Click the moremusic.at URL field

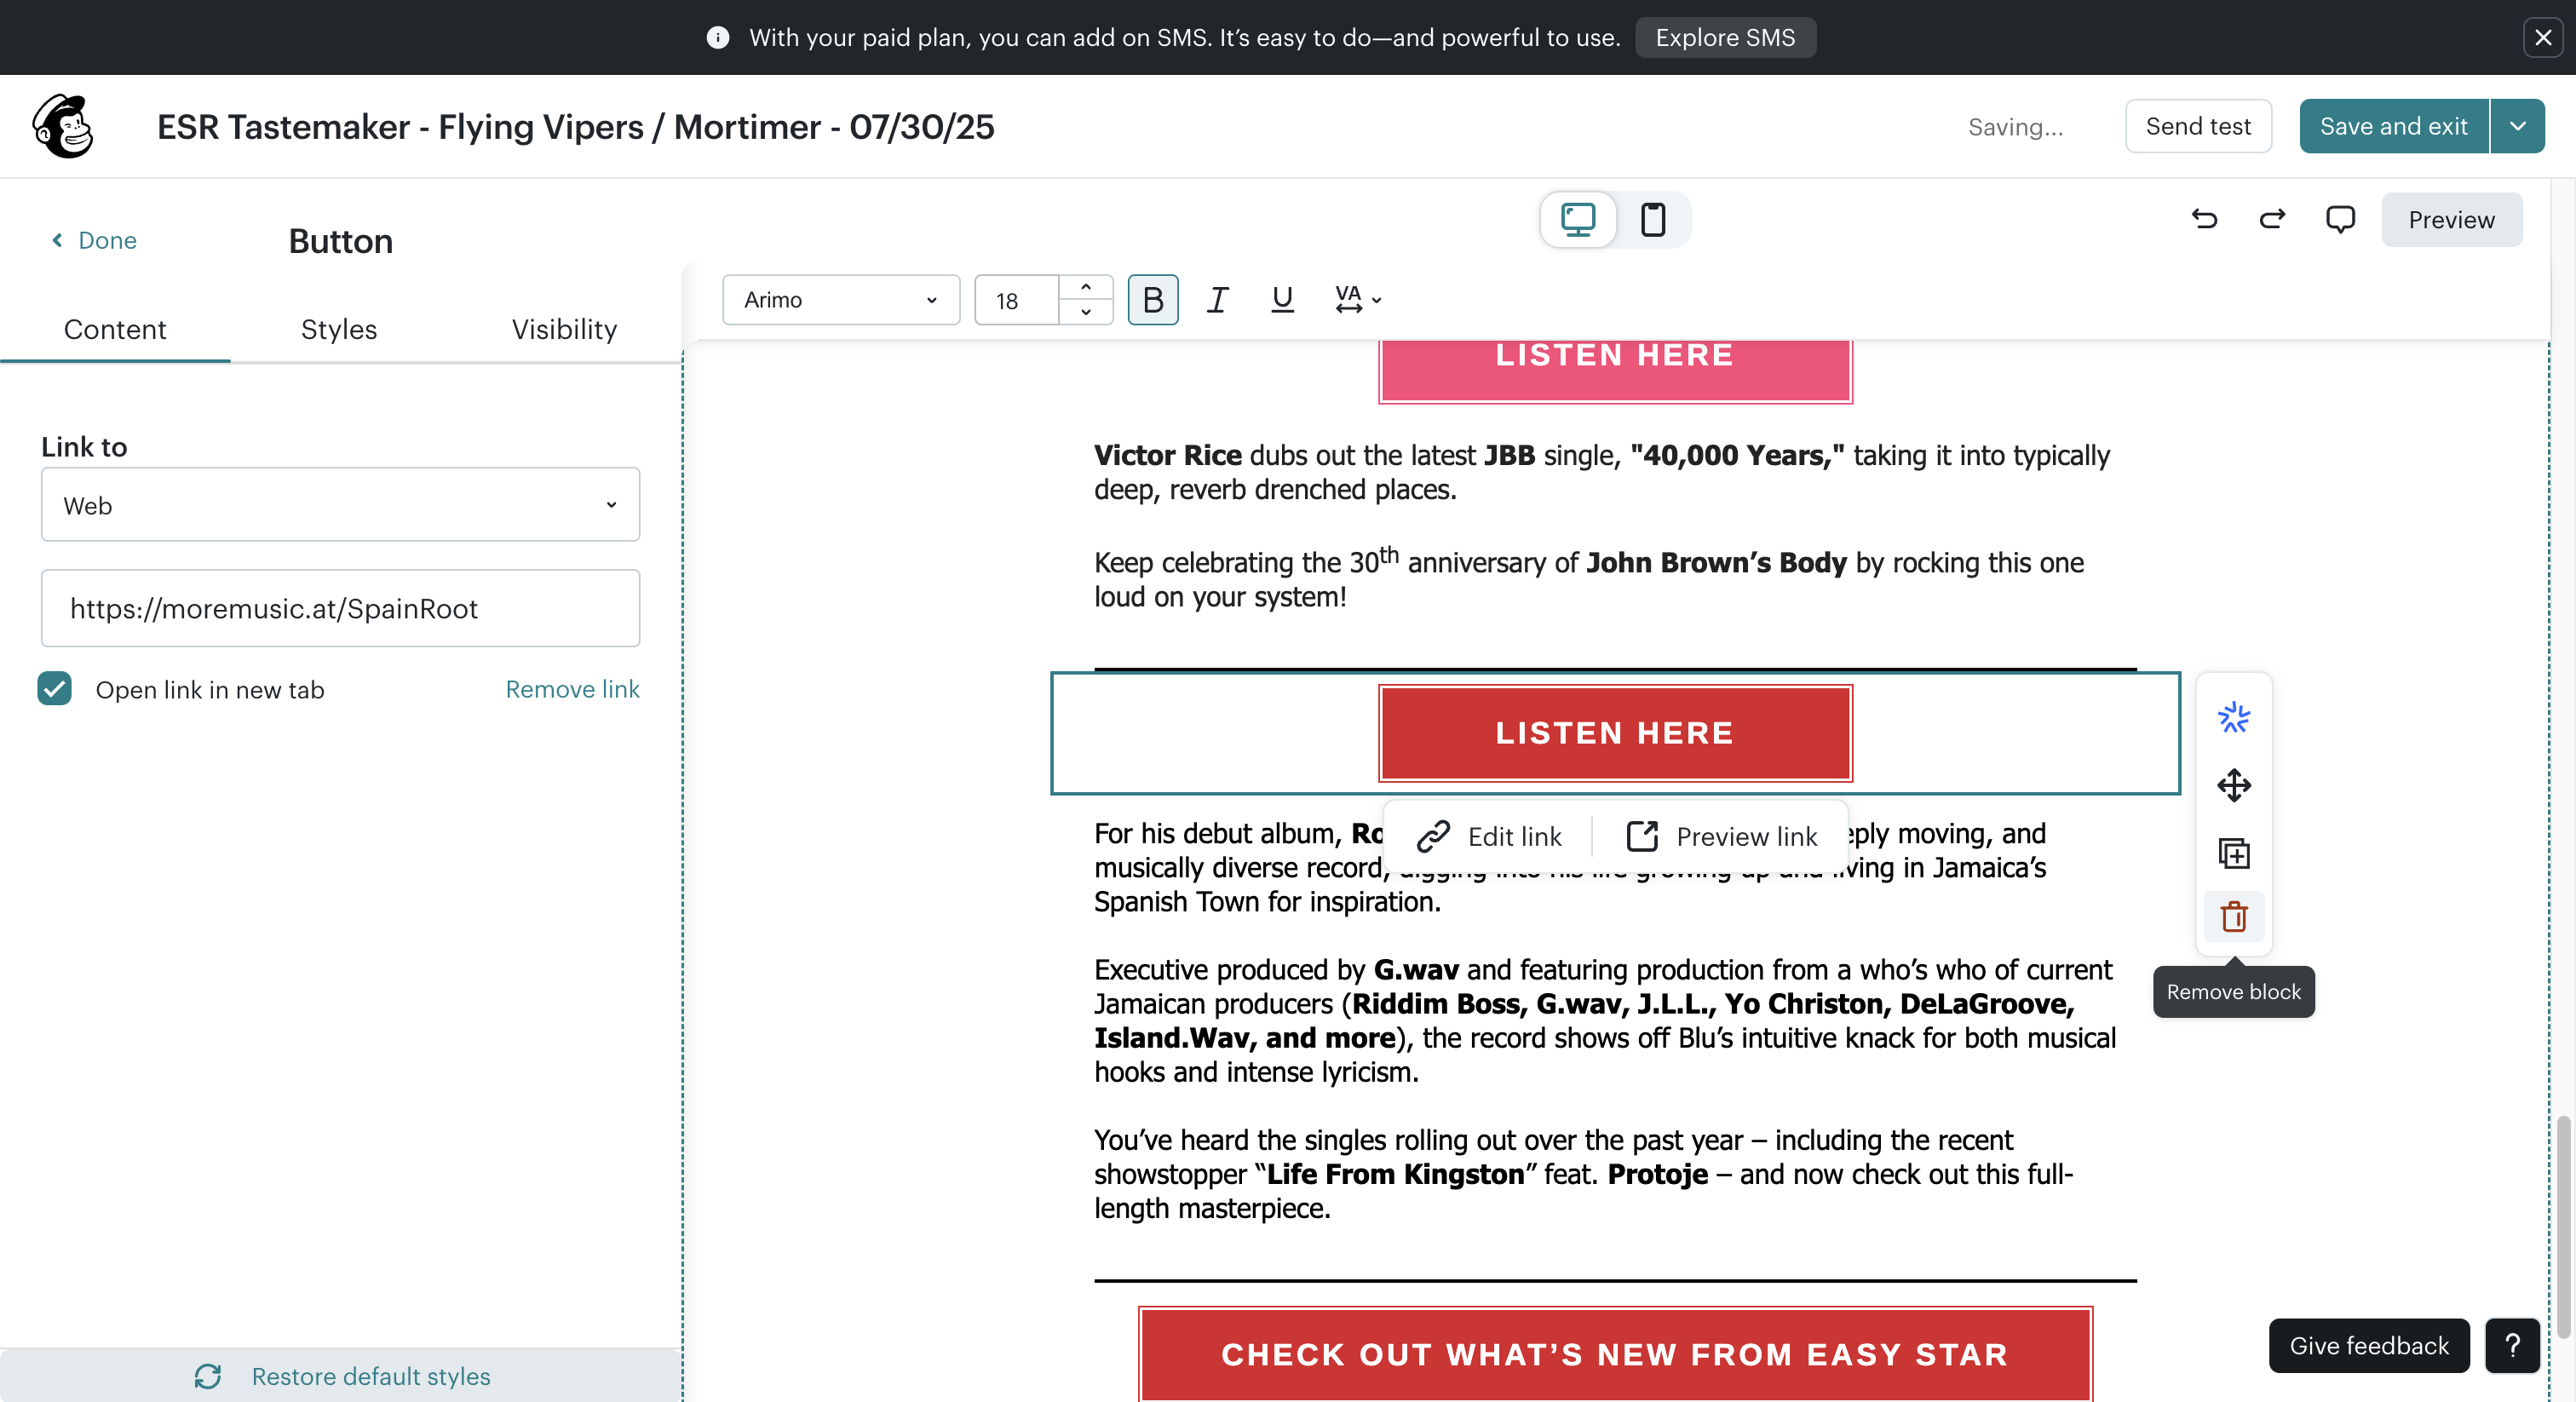click(340, 608)
